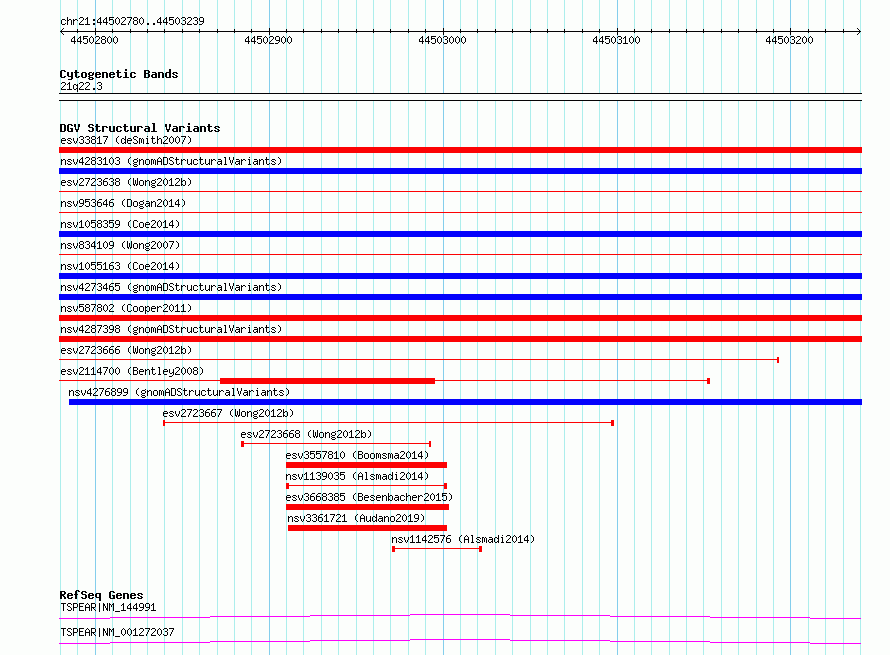This screenshot has height=655, width=890.
Task: Select nsv587802 (Cooper2011) label
Action: 126,308
